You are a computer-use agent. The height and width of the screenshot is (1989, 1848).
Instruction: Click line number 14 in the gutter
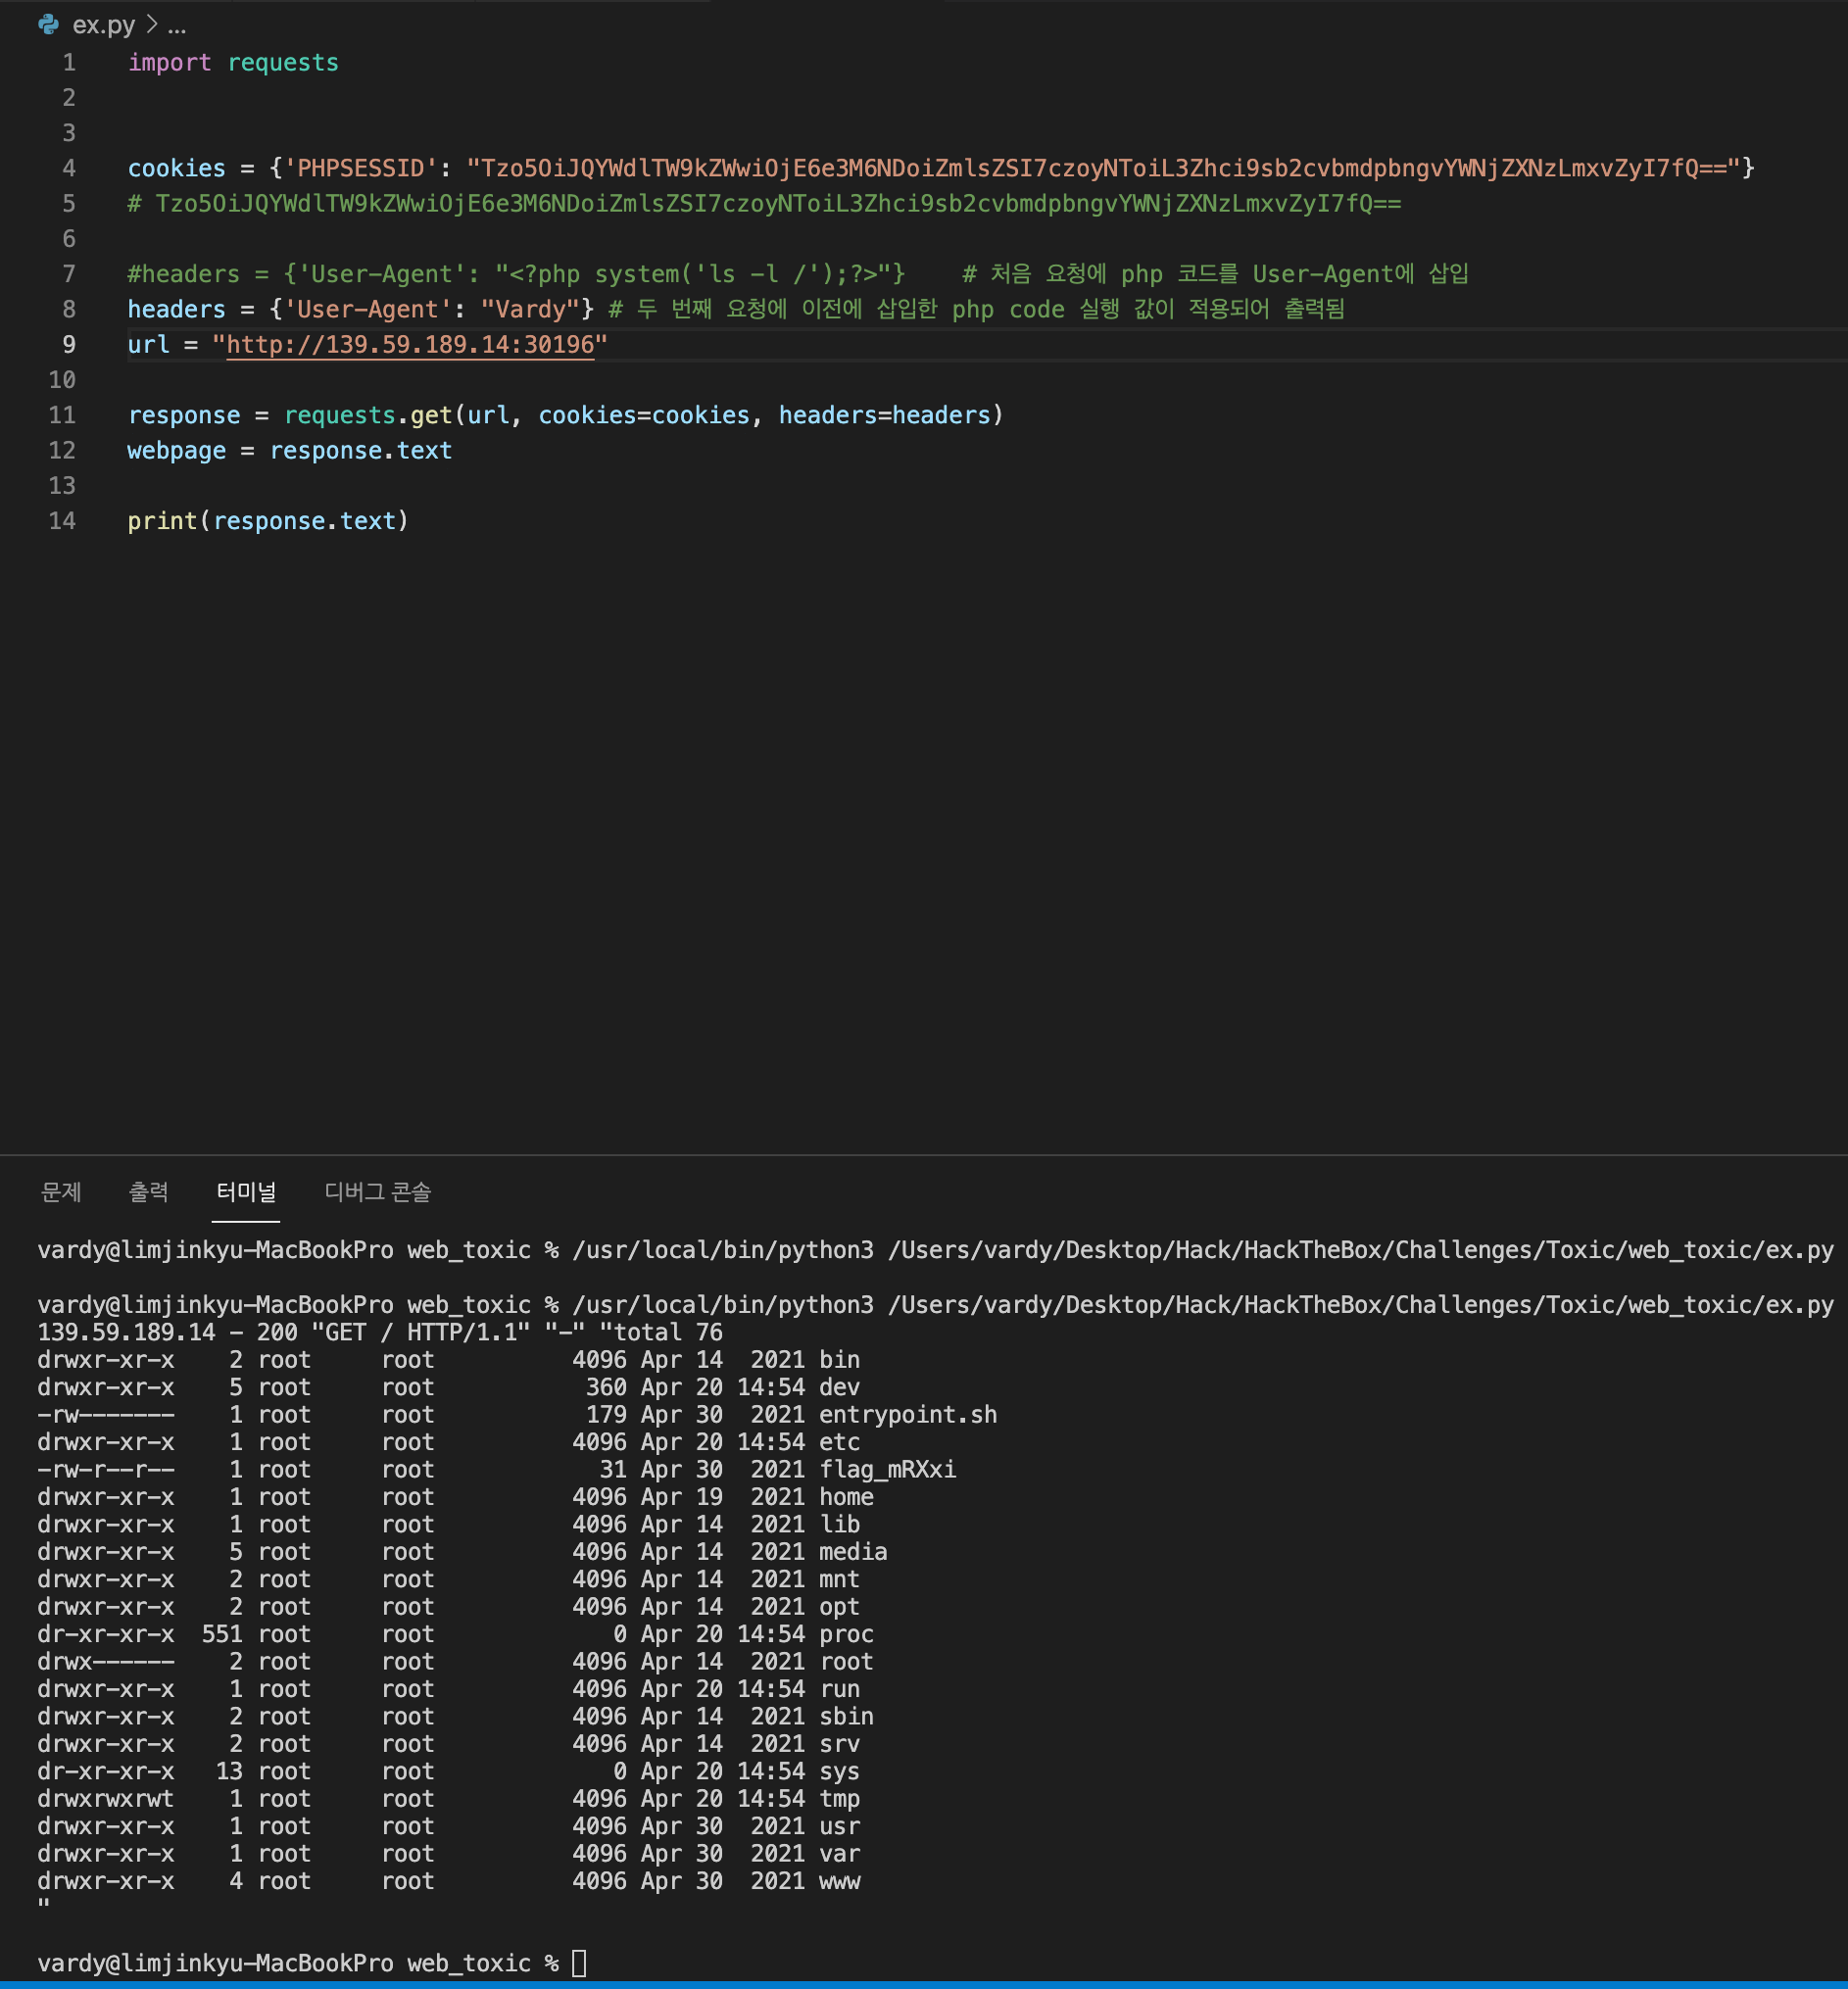tap(62, 520)
